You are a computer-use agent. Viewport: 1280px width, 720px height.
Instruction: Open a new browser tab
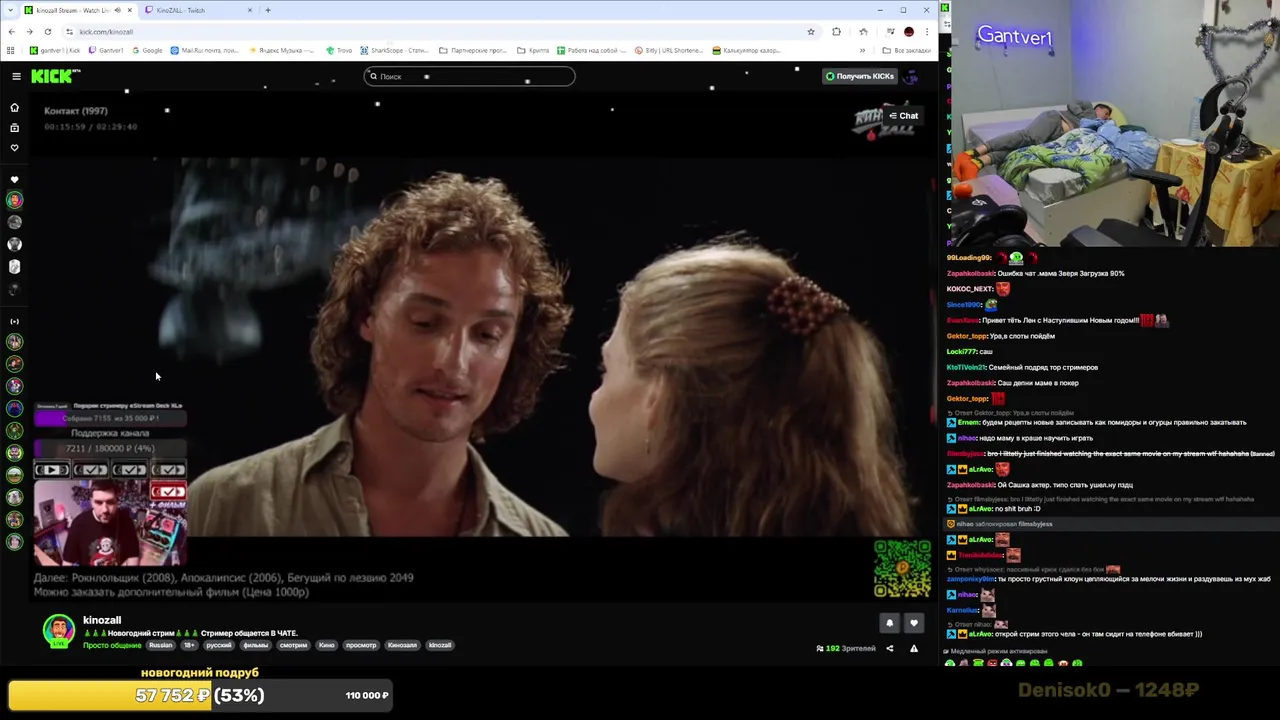(x=268, y=10)
